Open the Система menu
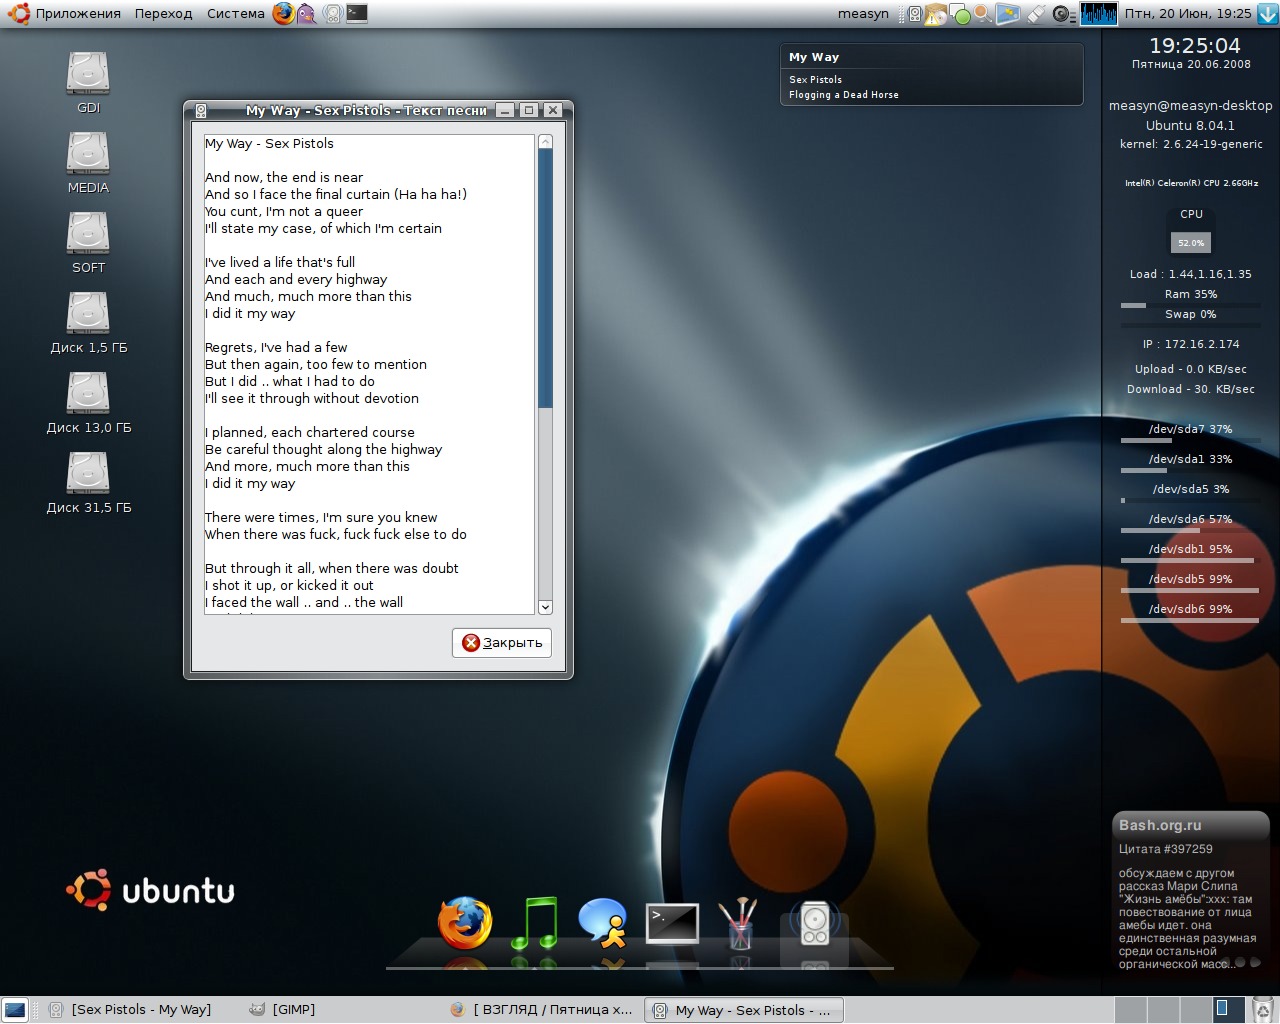 coord(235,13)
